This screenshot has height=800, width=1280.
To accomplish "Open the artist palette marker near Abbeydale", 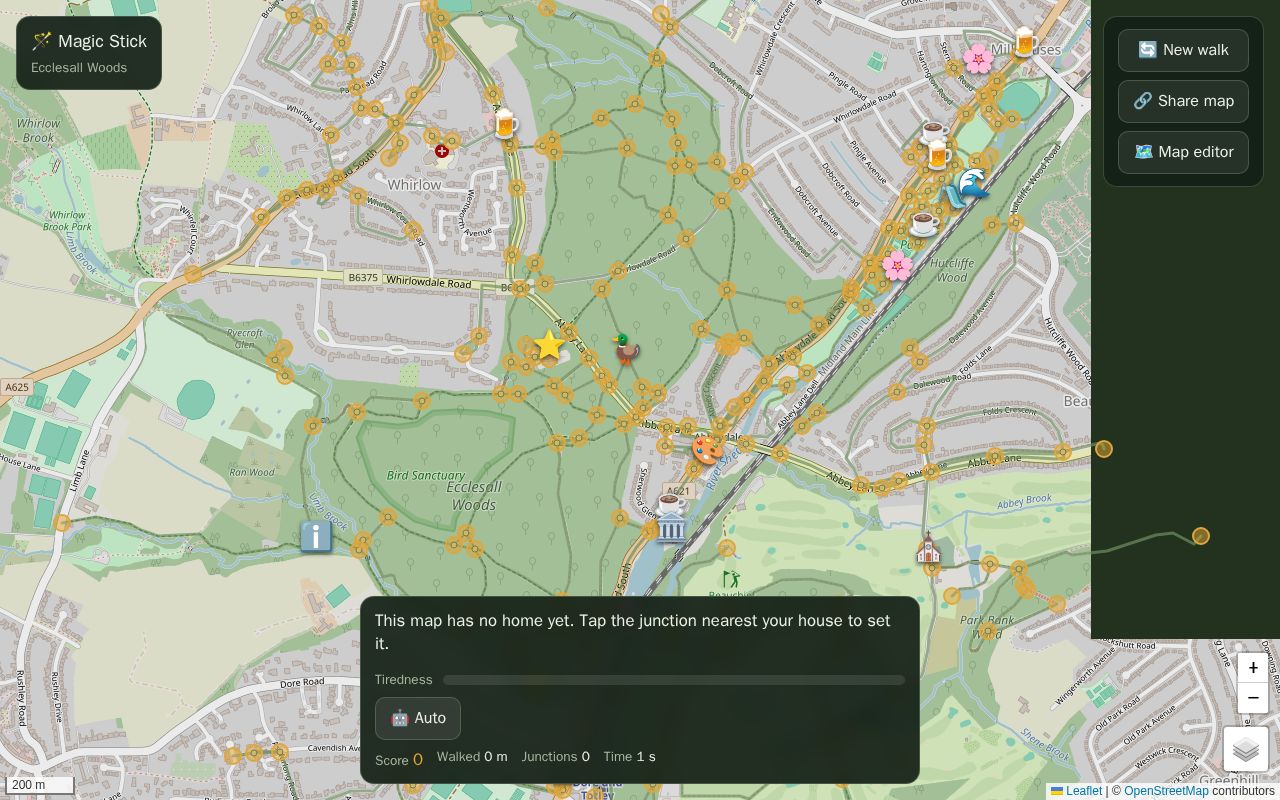I will pyautogui.click(x=707, y=449).
